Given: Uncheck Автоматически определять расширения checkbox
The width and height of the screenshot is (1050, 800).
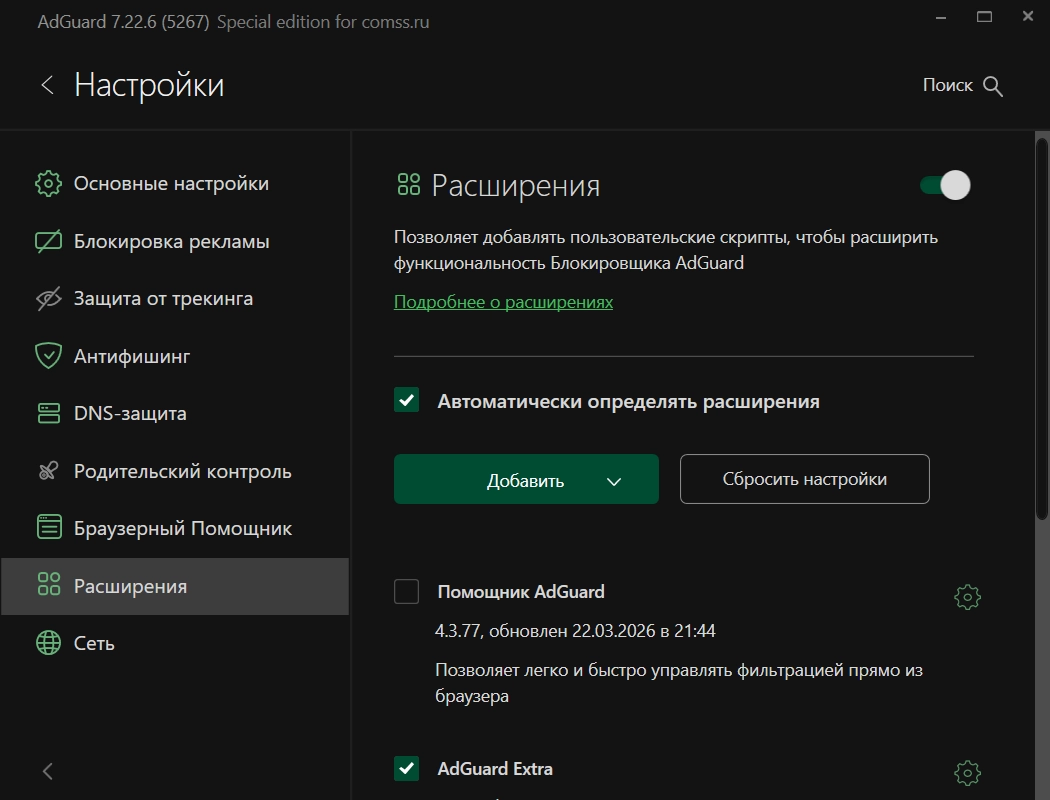Looking at the screenshot, I should (407, 401).
